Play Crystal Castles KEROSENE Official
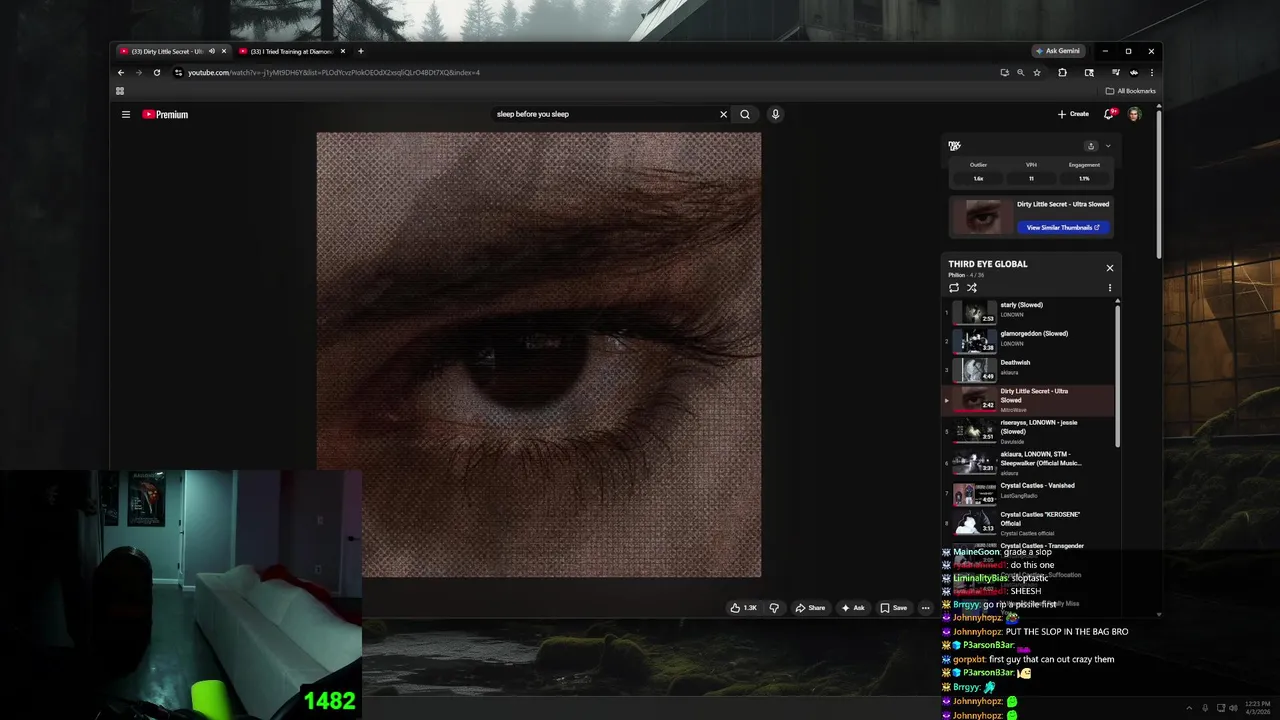Viewport: 1280px width, 720px height. (1028, 523)
